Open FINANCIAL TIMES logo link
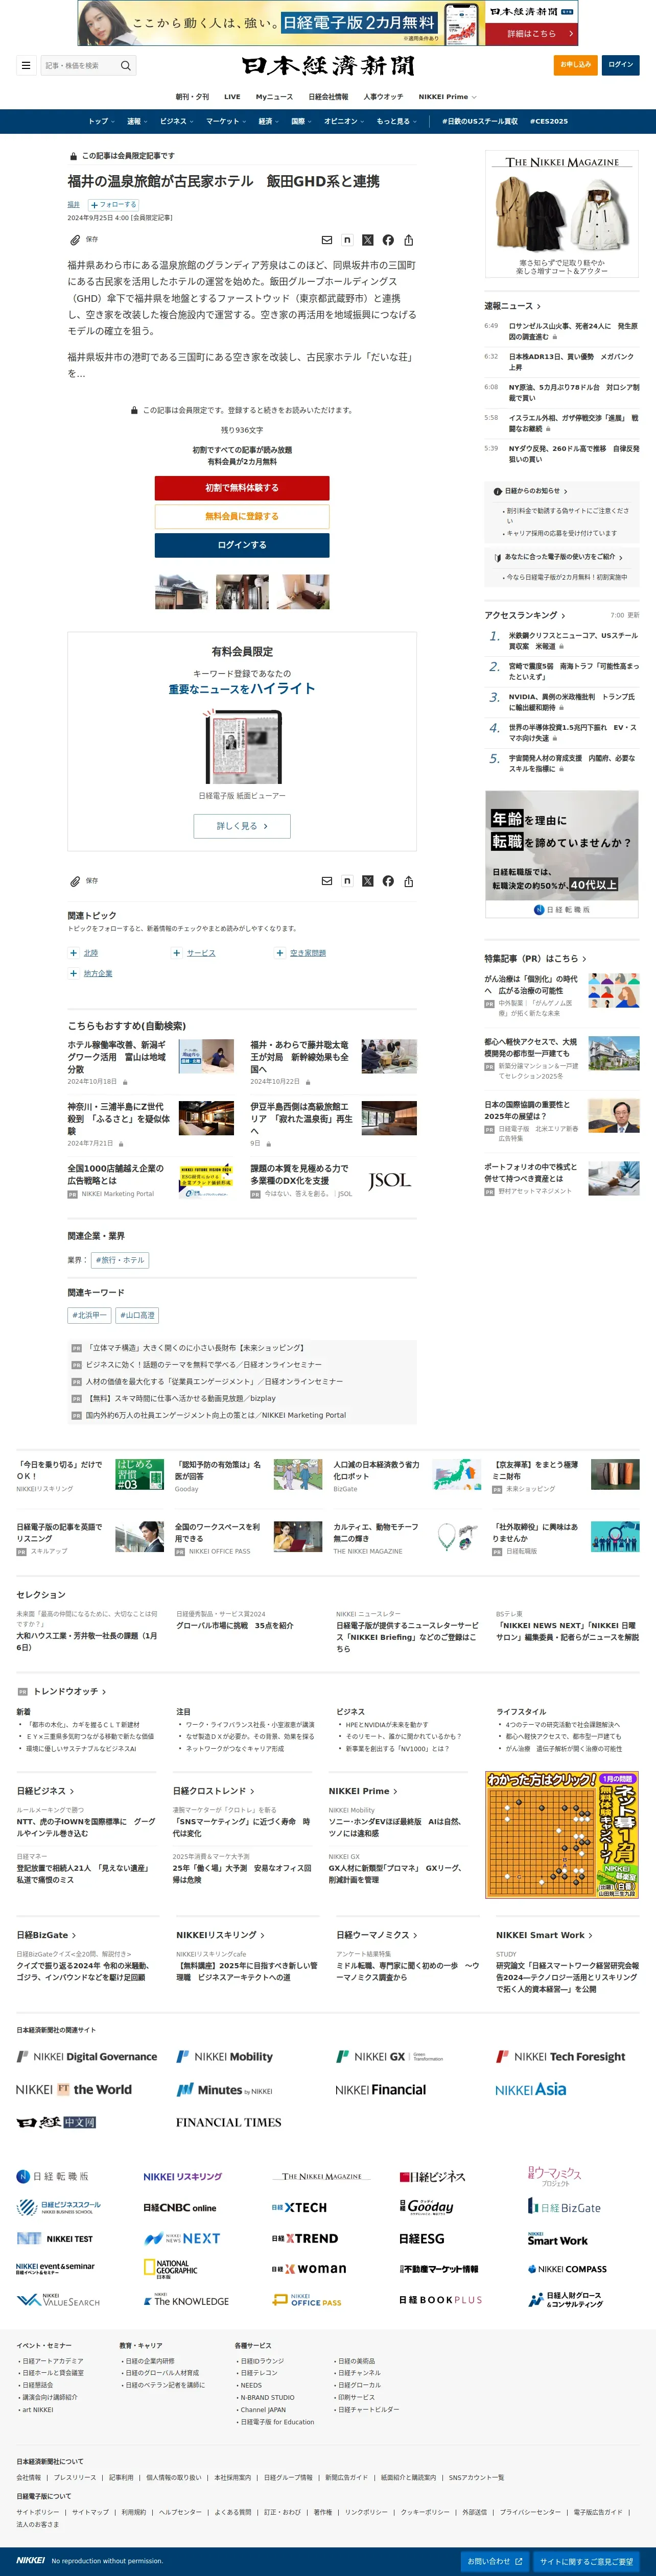Viewport: 656px width, 2576px height. 229,2122
